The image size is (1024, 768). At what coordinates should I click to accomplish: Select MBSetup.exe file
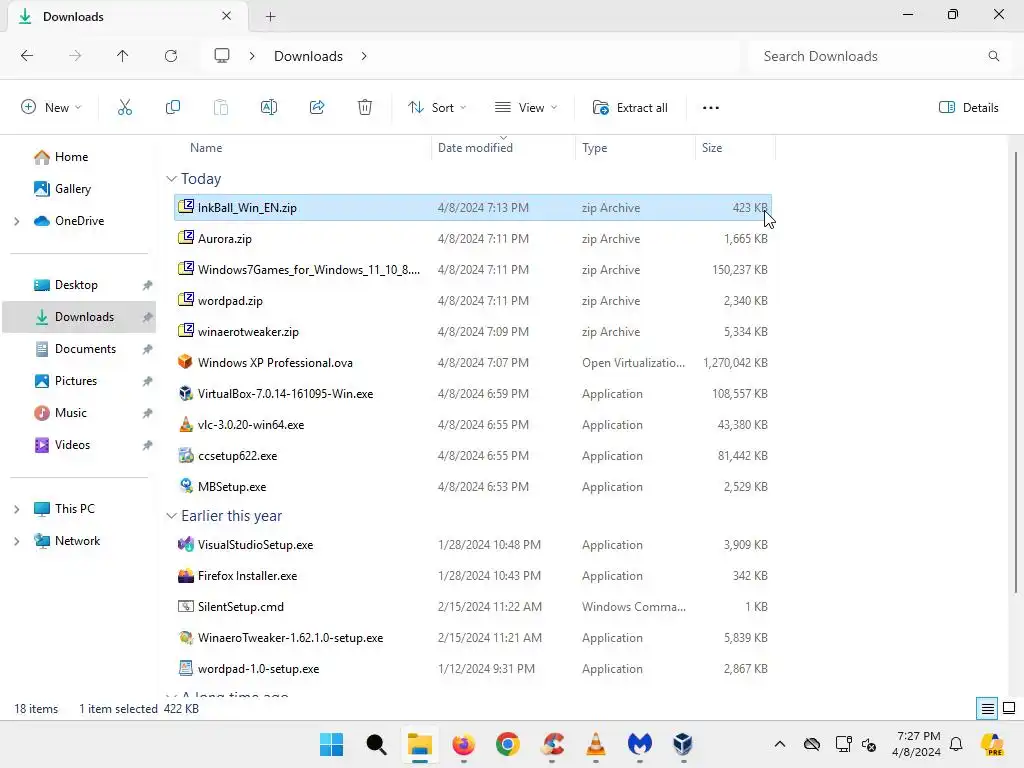pos(473,487)
